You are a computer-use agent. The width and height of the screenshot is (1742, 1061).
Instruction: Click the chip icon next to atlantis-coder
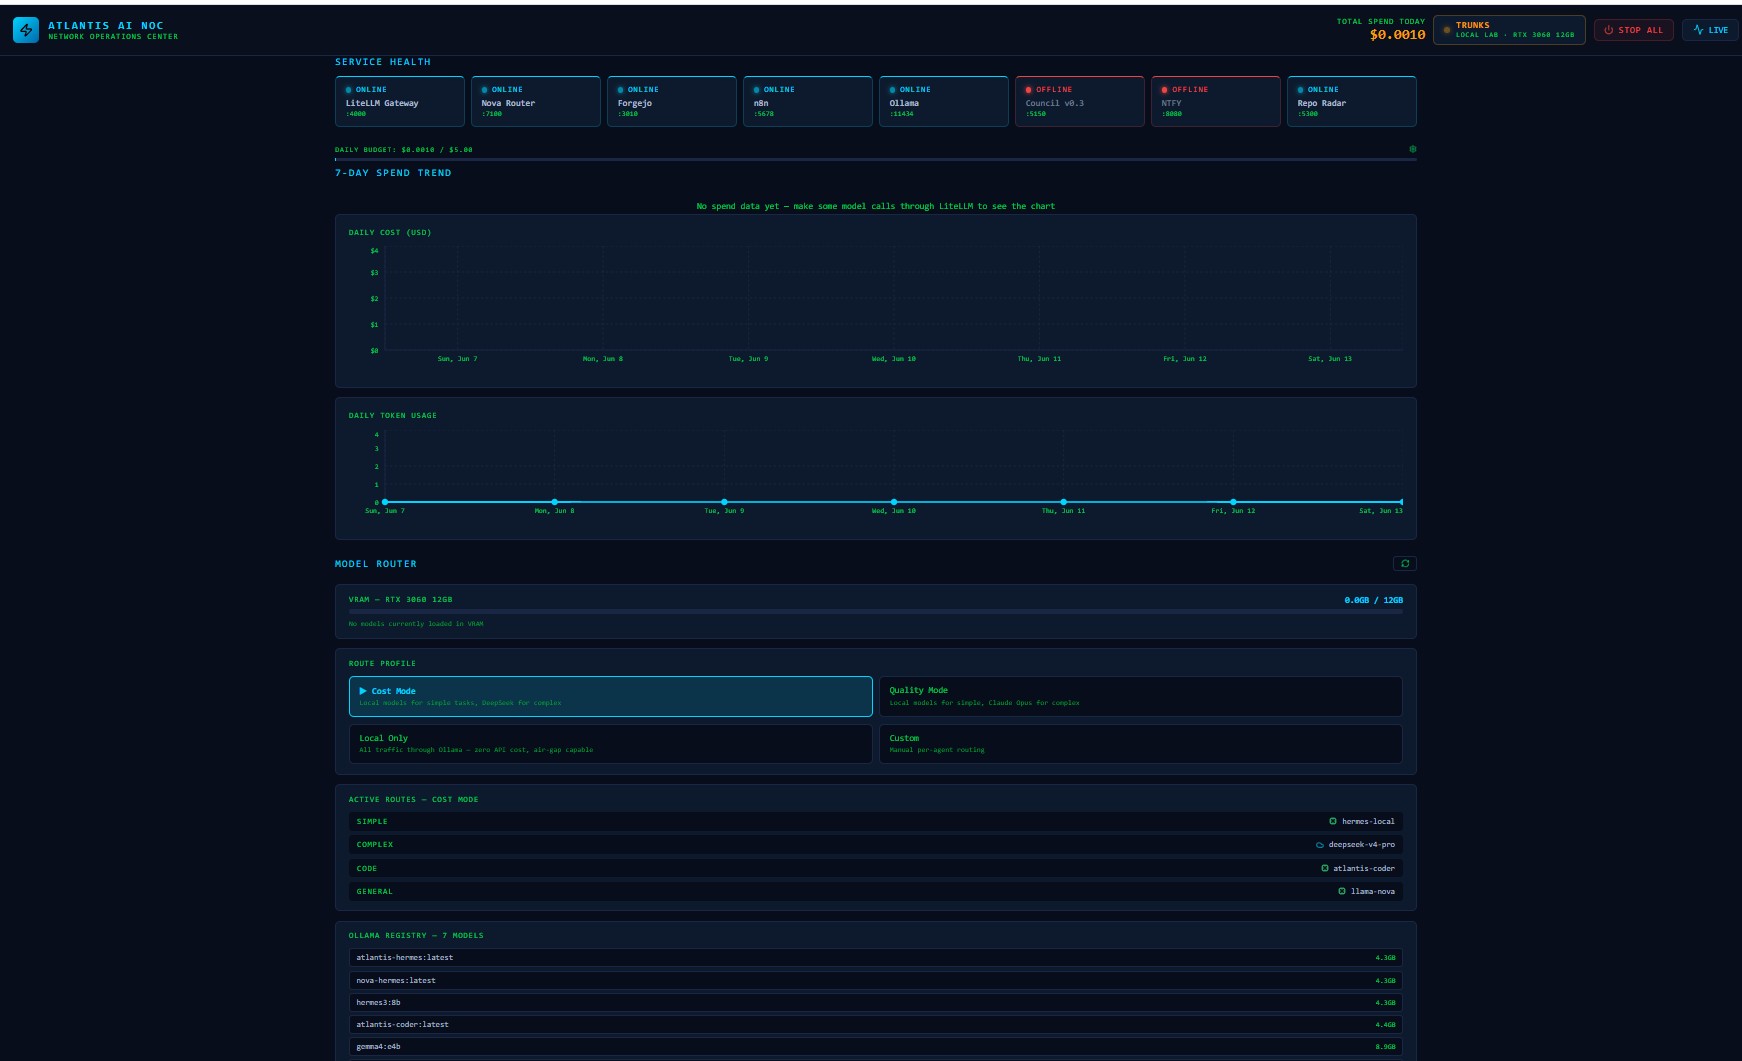[1325, 868]
